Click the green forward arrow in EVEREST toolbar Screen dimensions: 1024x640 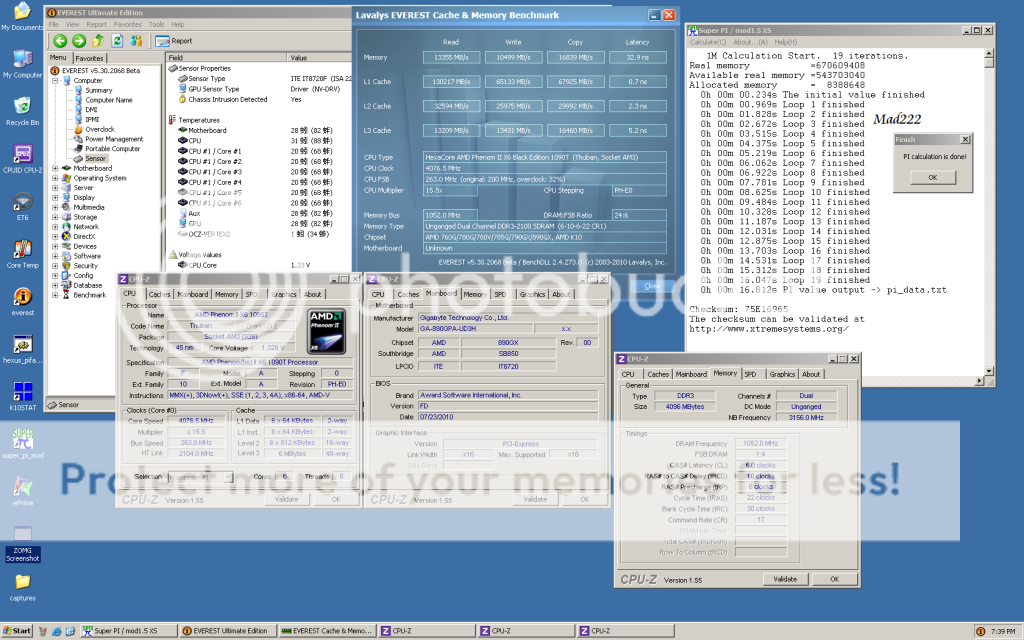point(79,41)
